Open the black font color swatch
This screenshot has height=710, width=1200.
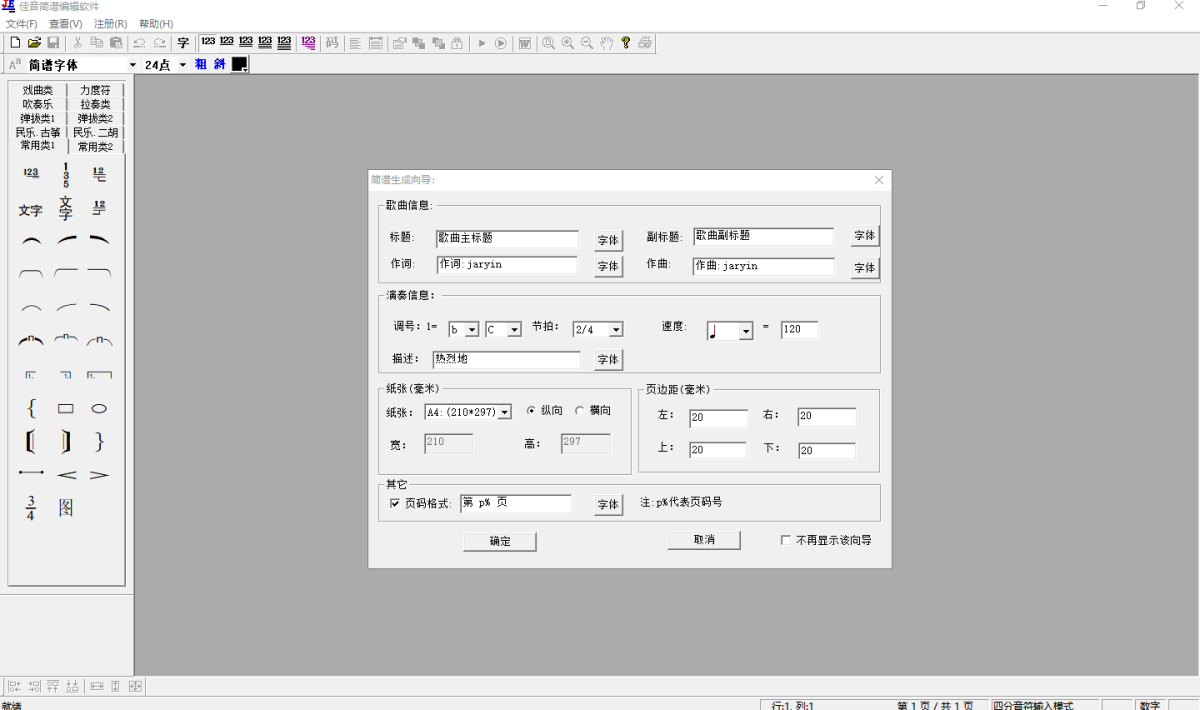pyautogui.click(x=240, y=64)
